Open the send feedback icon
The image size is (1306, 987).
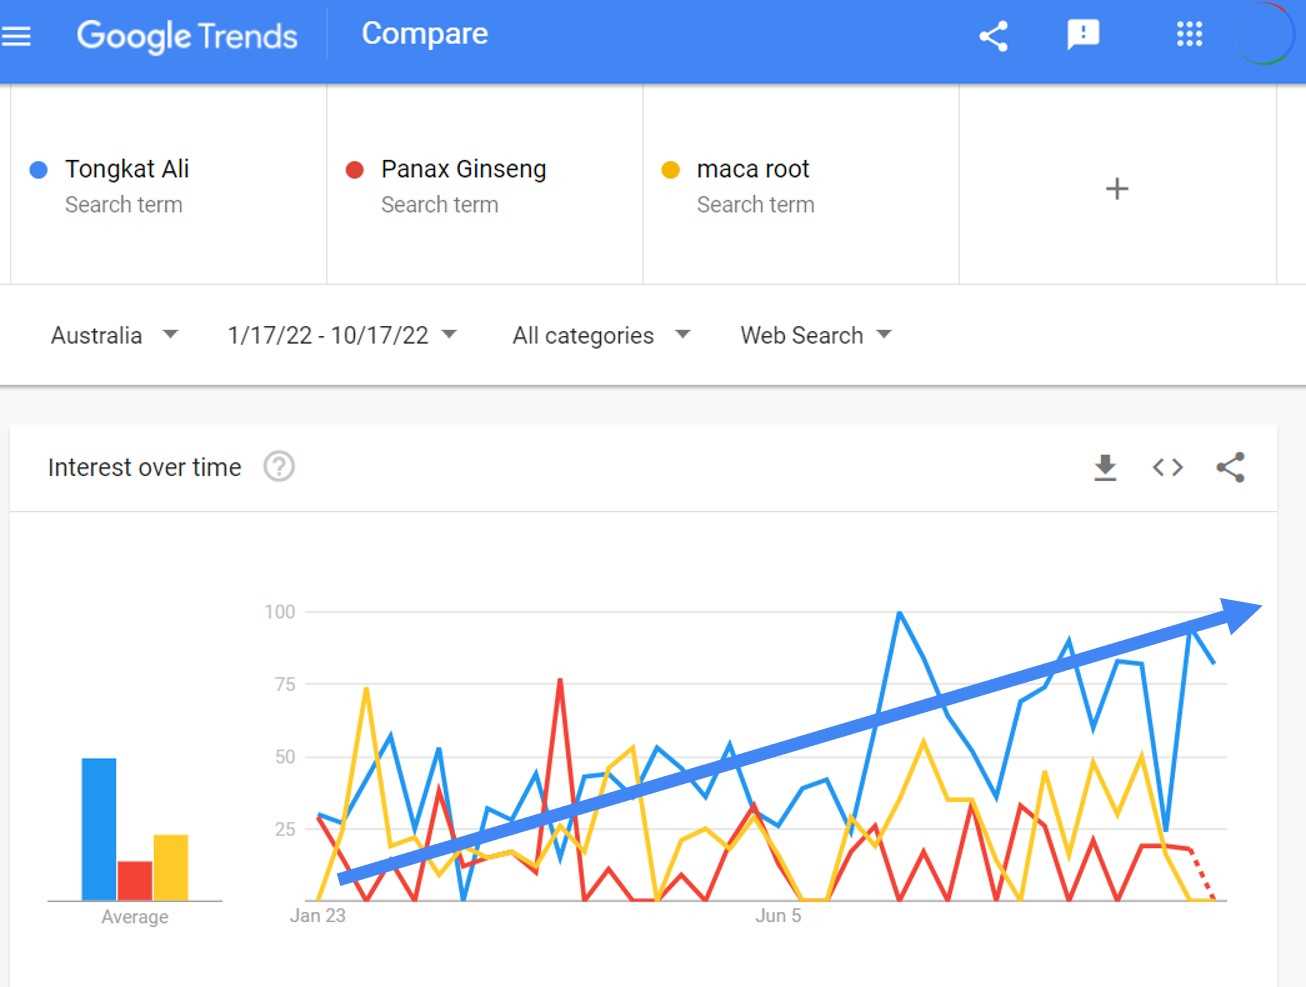pyautogui.click(x=1083, y=35)
